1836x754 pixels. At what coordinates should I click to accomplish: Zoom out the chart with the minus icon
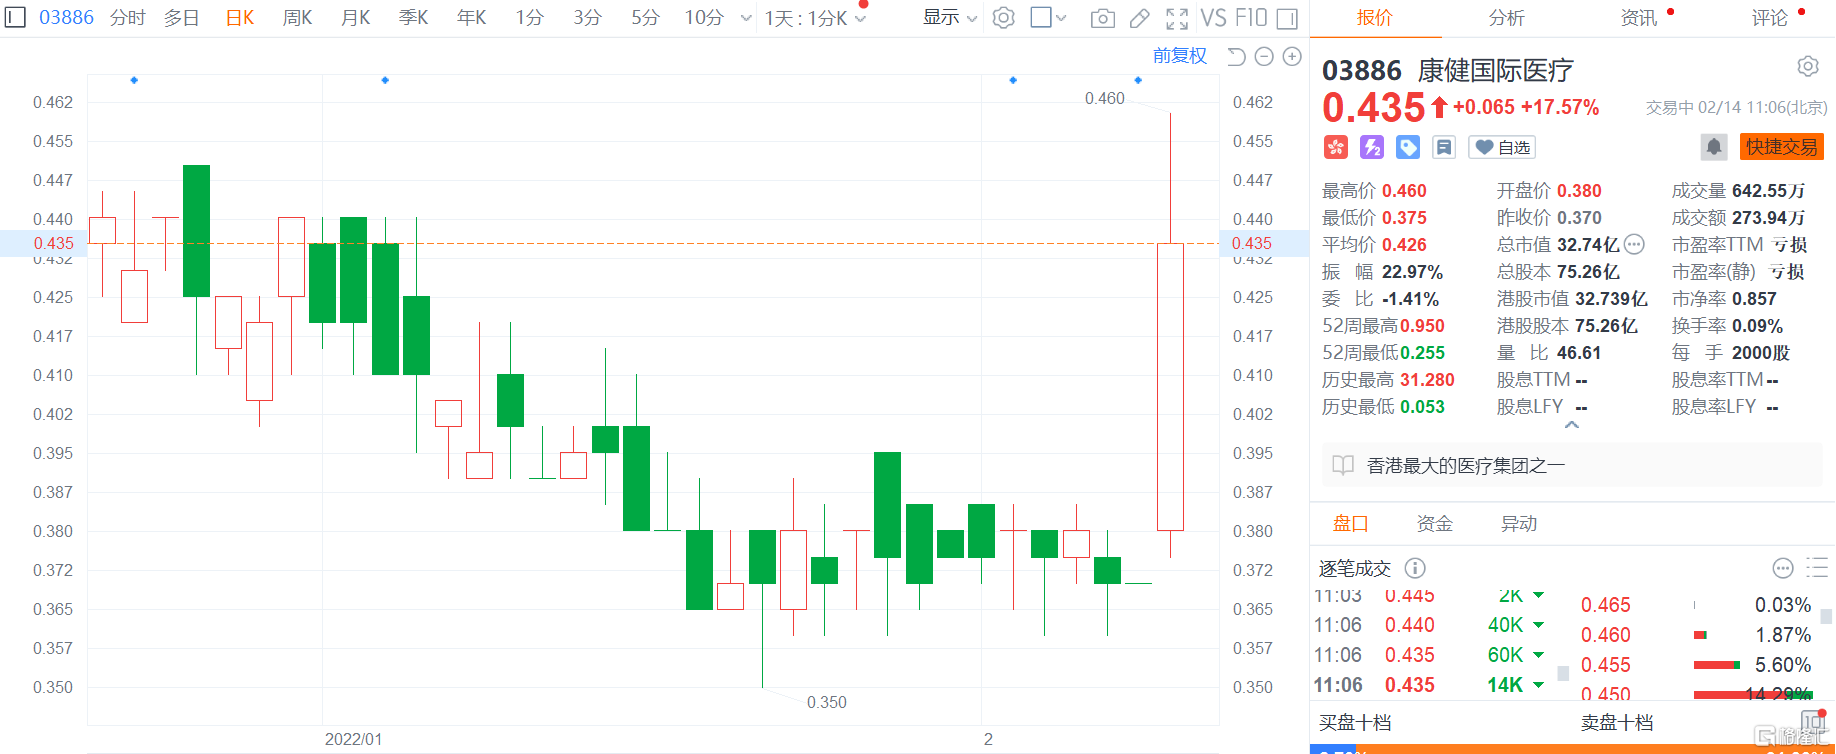(x=1264, y=57)
